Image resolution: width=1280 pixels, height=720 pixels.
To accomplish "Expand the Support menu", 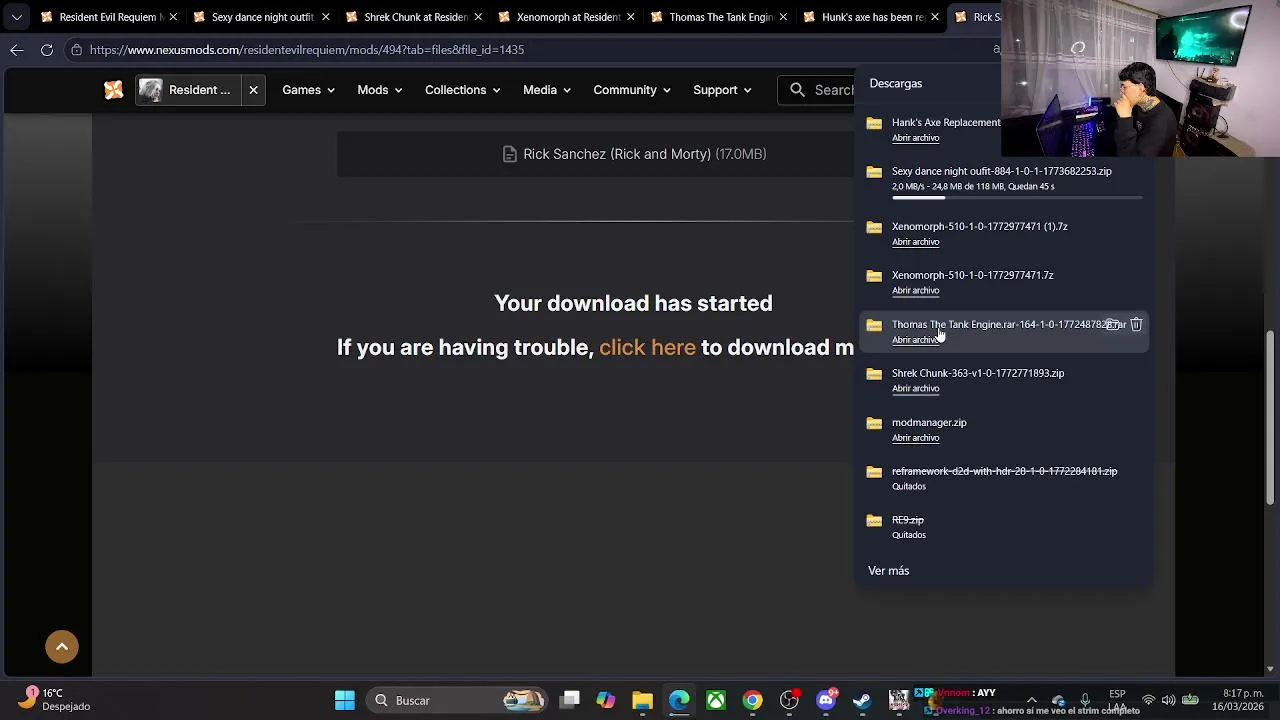I will (722, 90).
